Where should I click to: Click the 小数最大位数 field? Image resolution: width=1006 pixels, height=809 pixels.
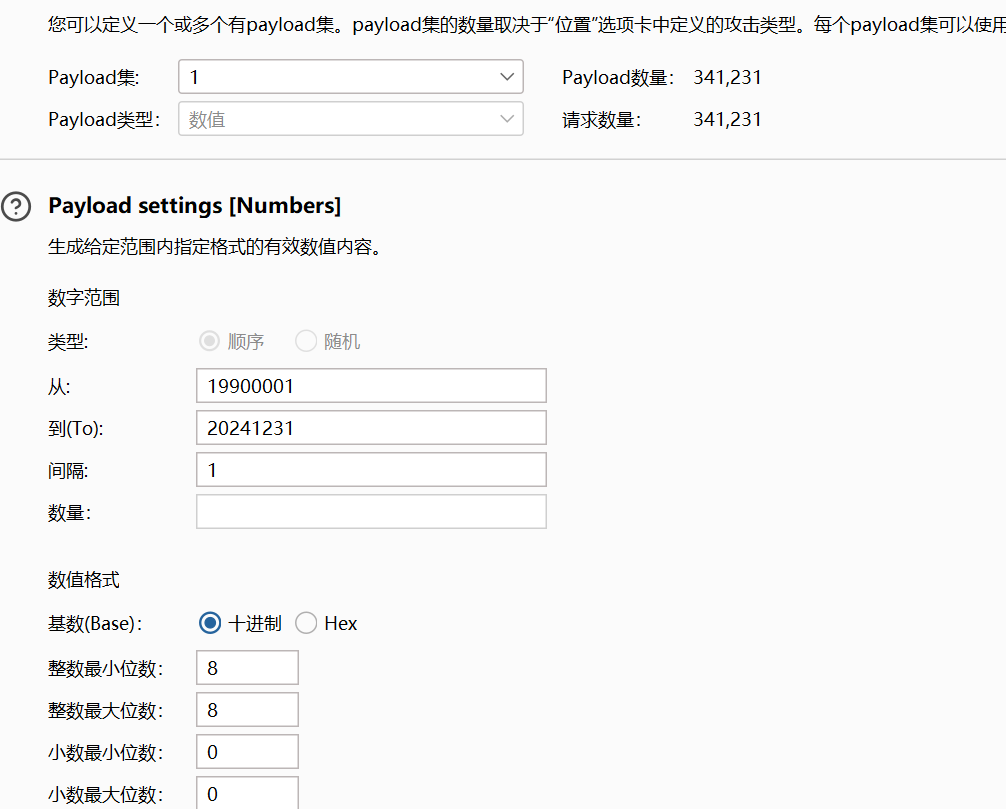(x=248, y=793)
